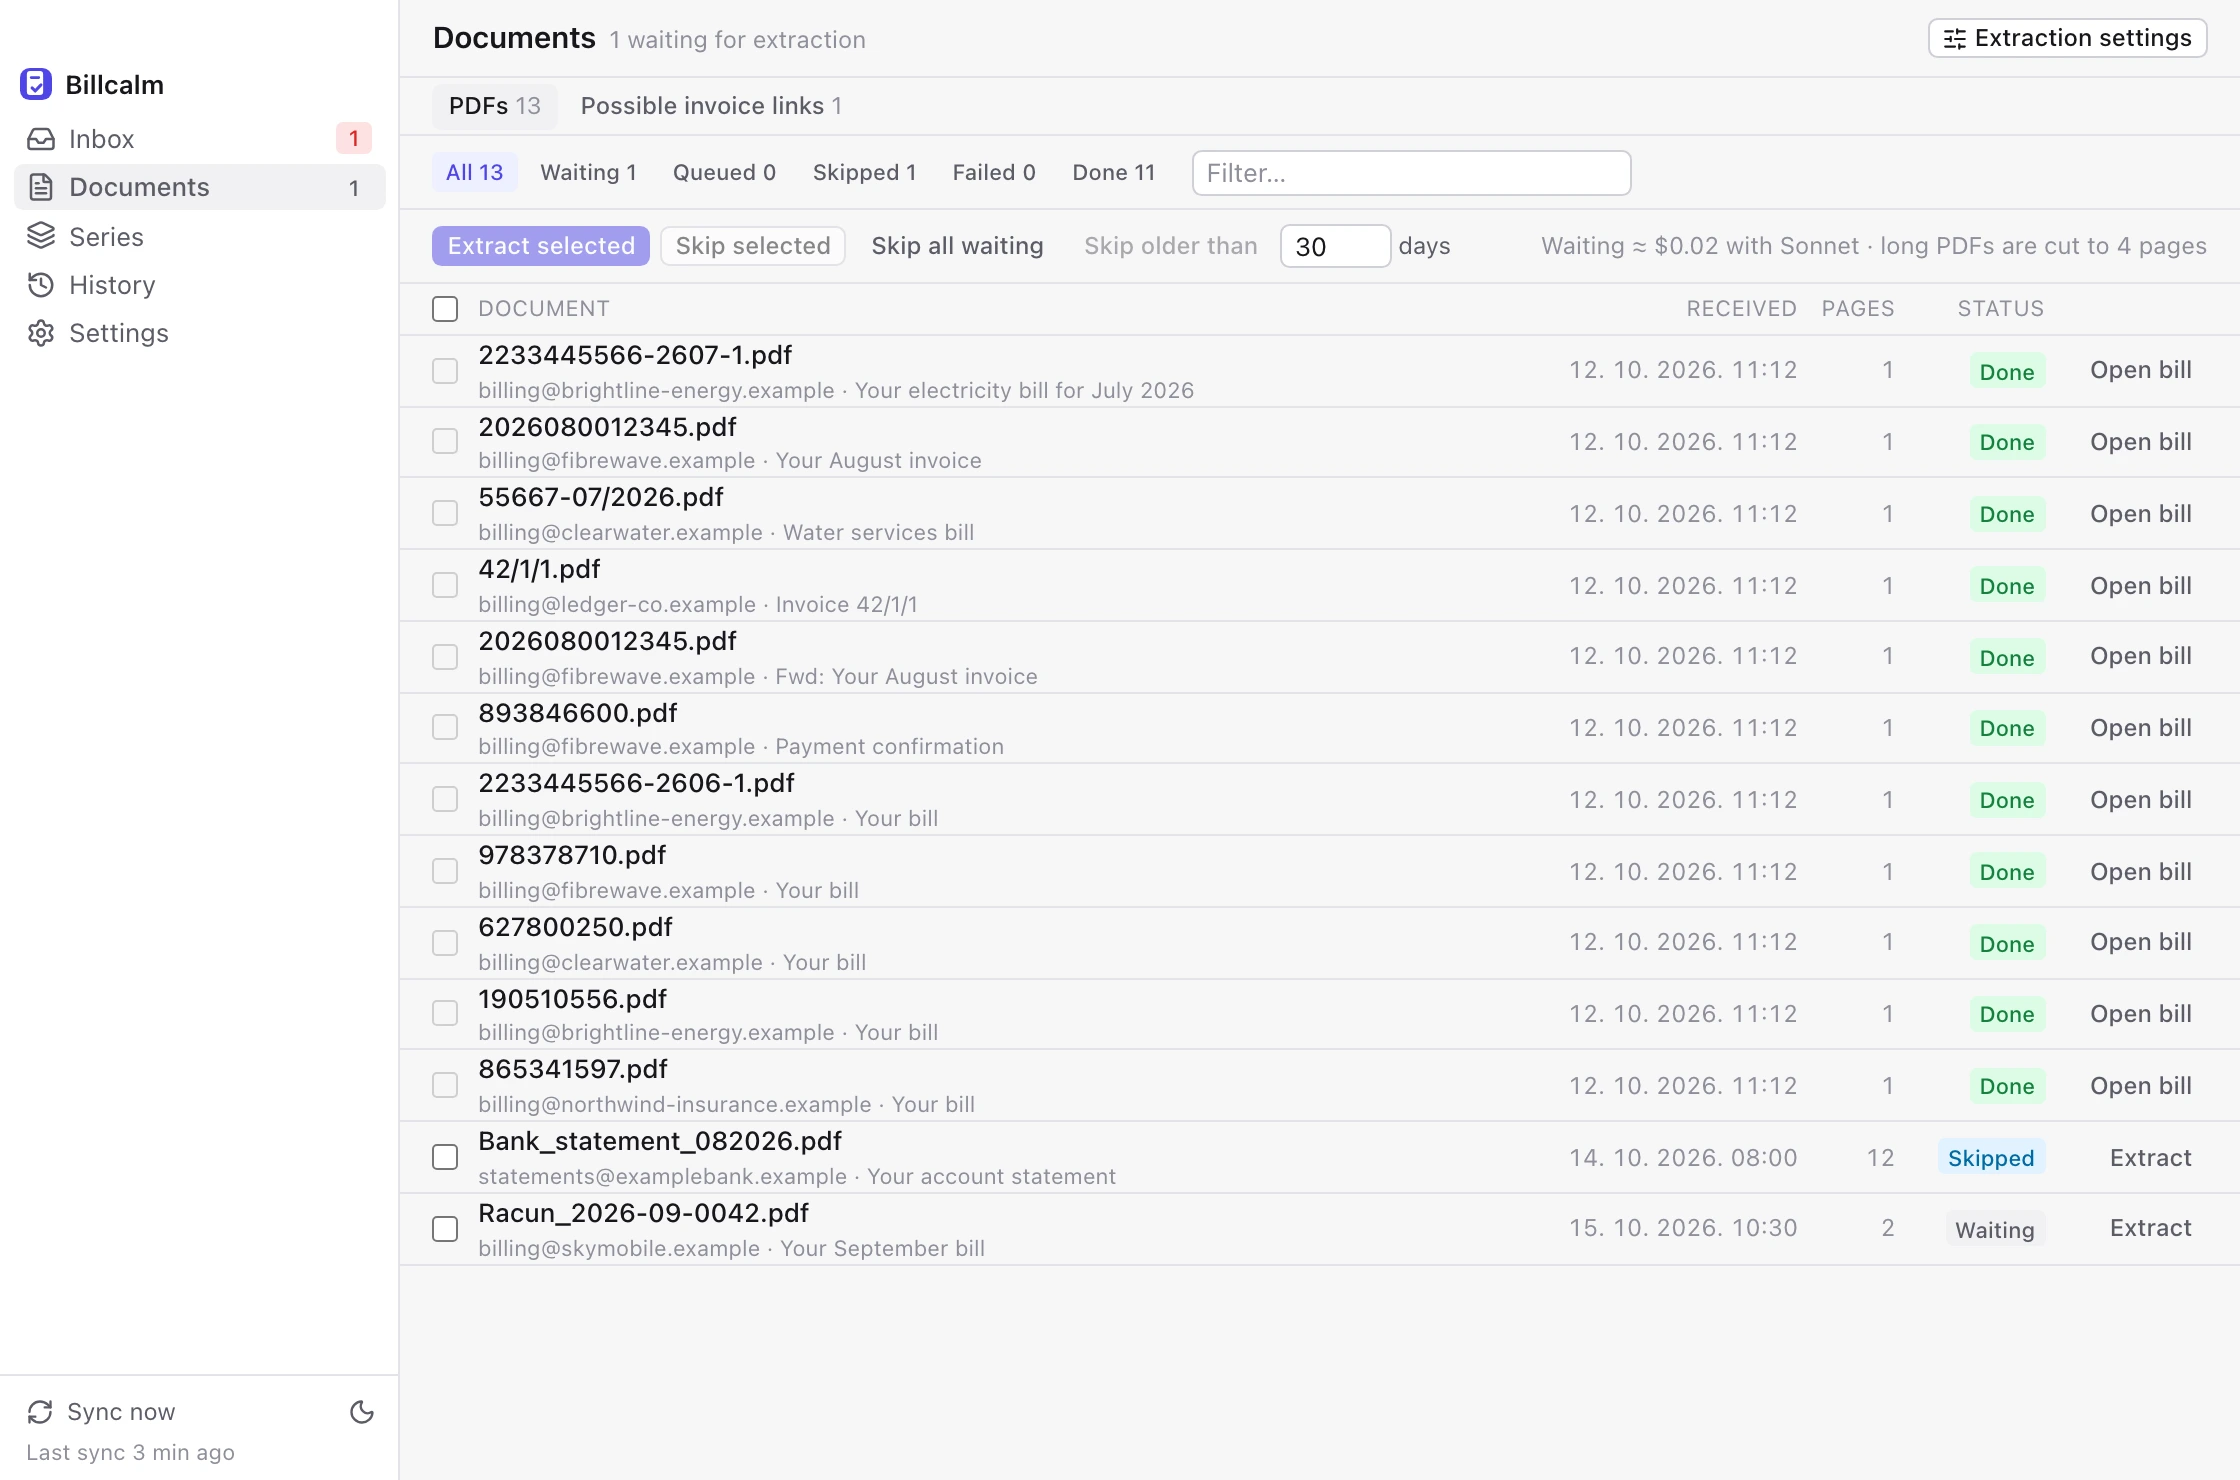Click the Settings gear icon
This screenshot has height=1480, width=2240.
(x=41, y=333)
